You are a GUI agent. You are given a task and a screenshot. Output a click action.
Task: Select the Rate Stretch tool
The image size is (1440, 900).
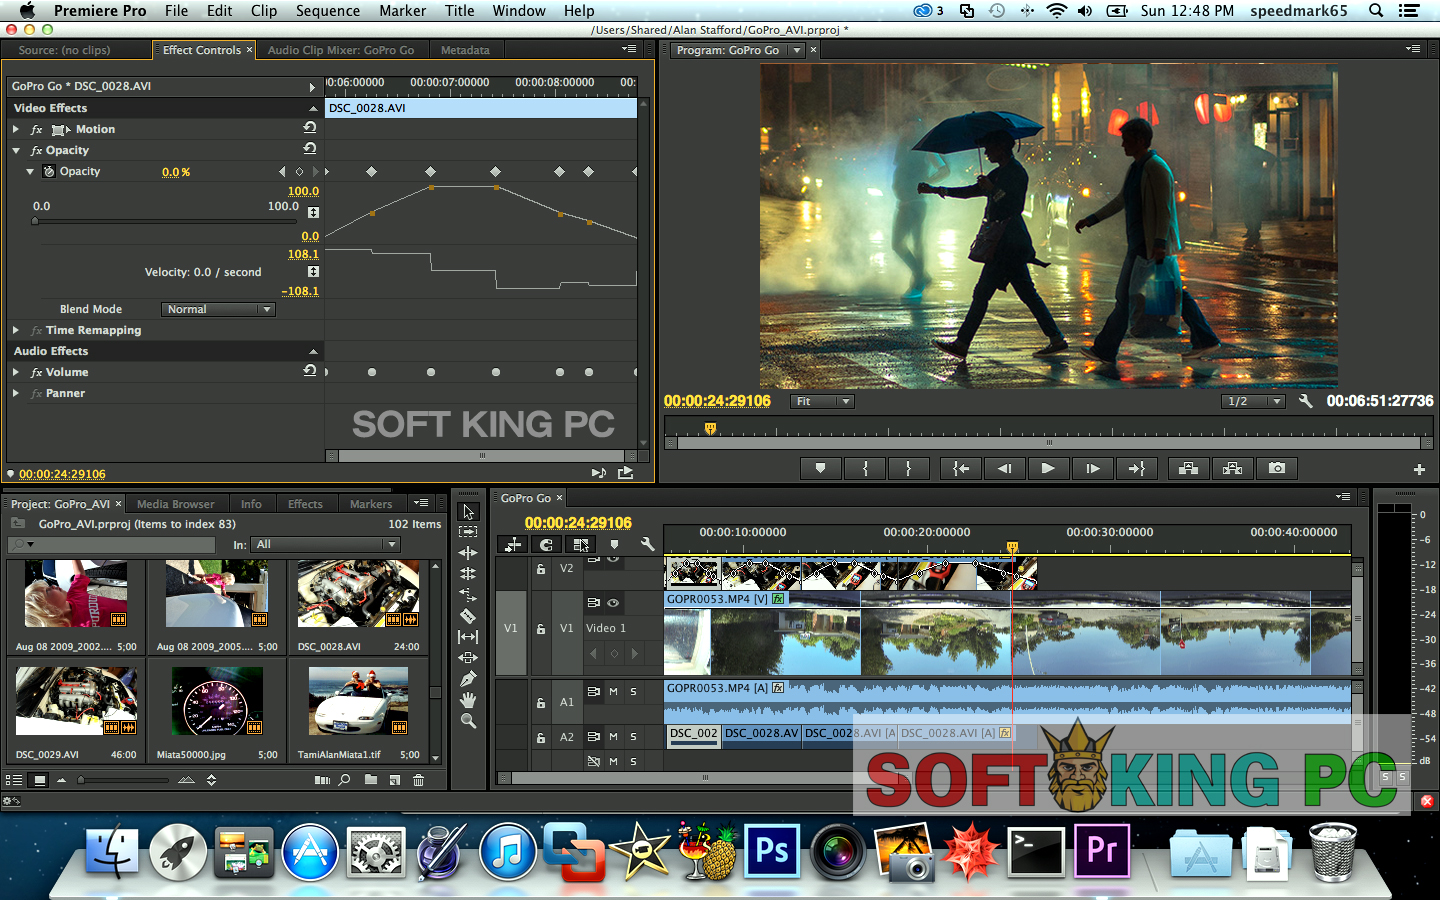click(x=468, y=595)
